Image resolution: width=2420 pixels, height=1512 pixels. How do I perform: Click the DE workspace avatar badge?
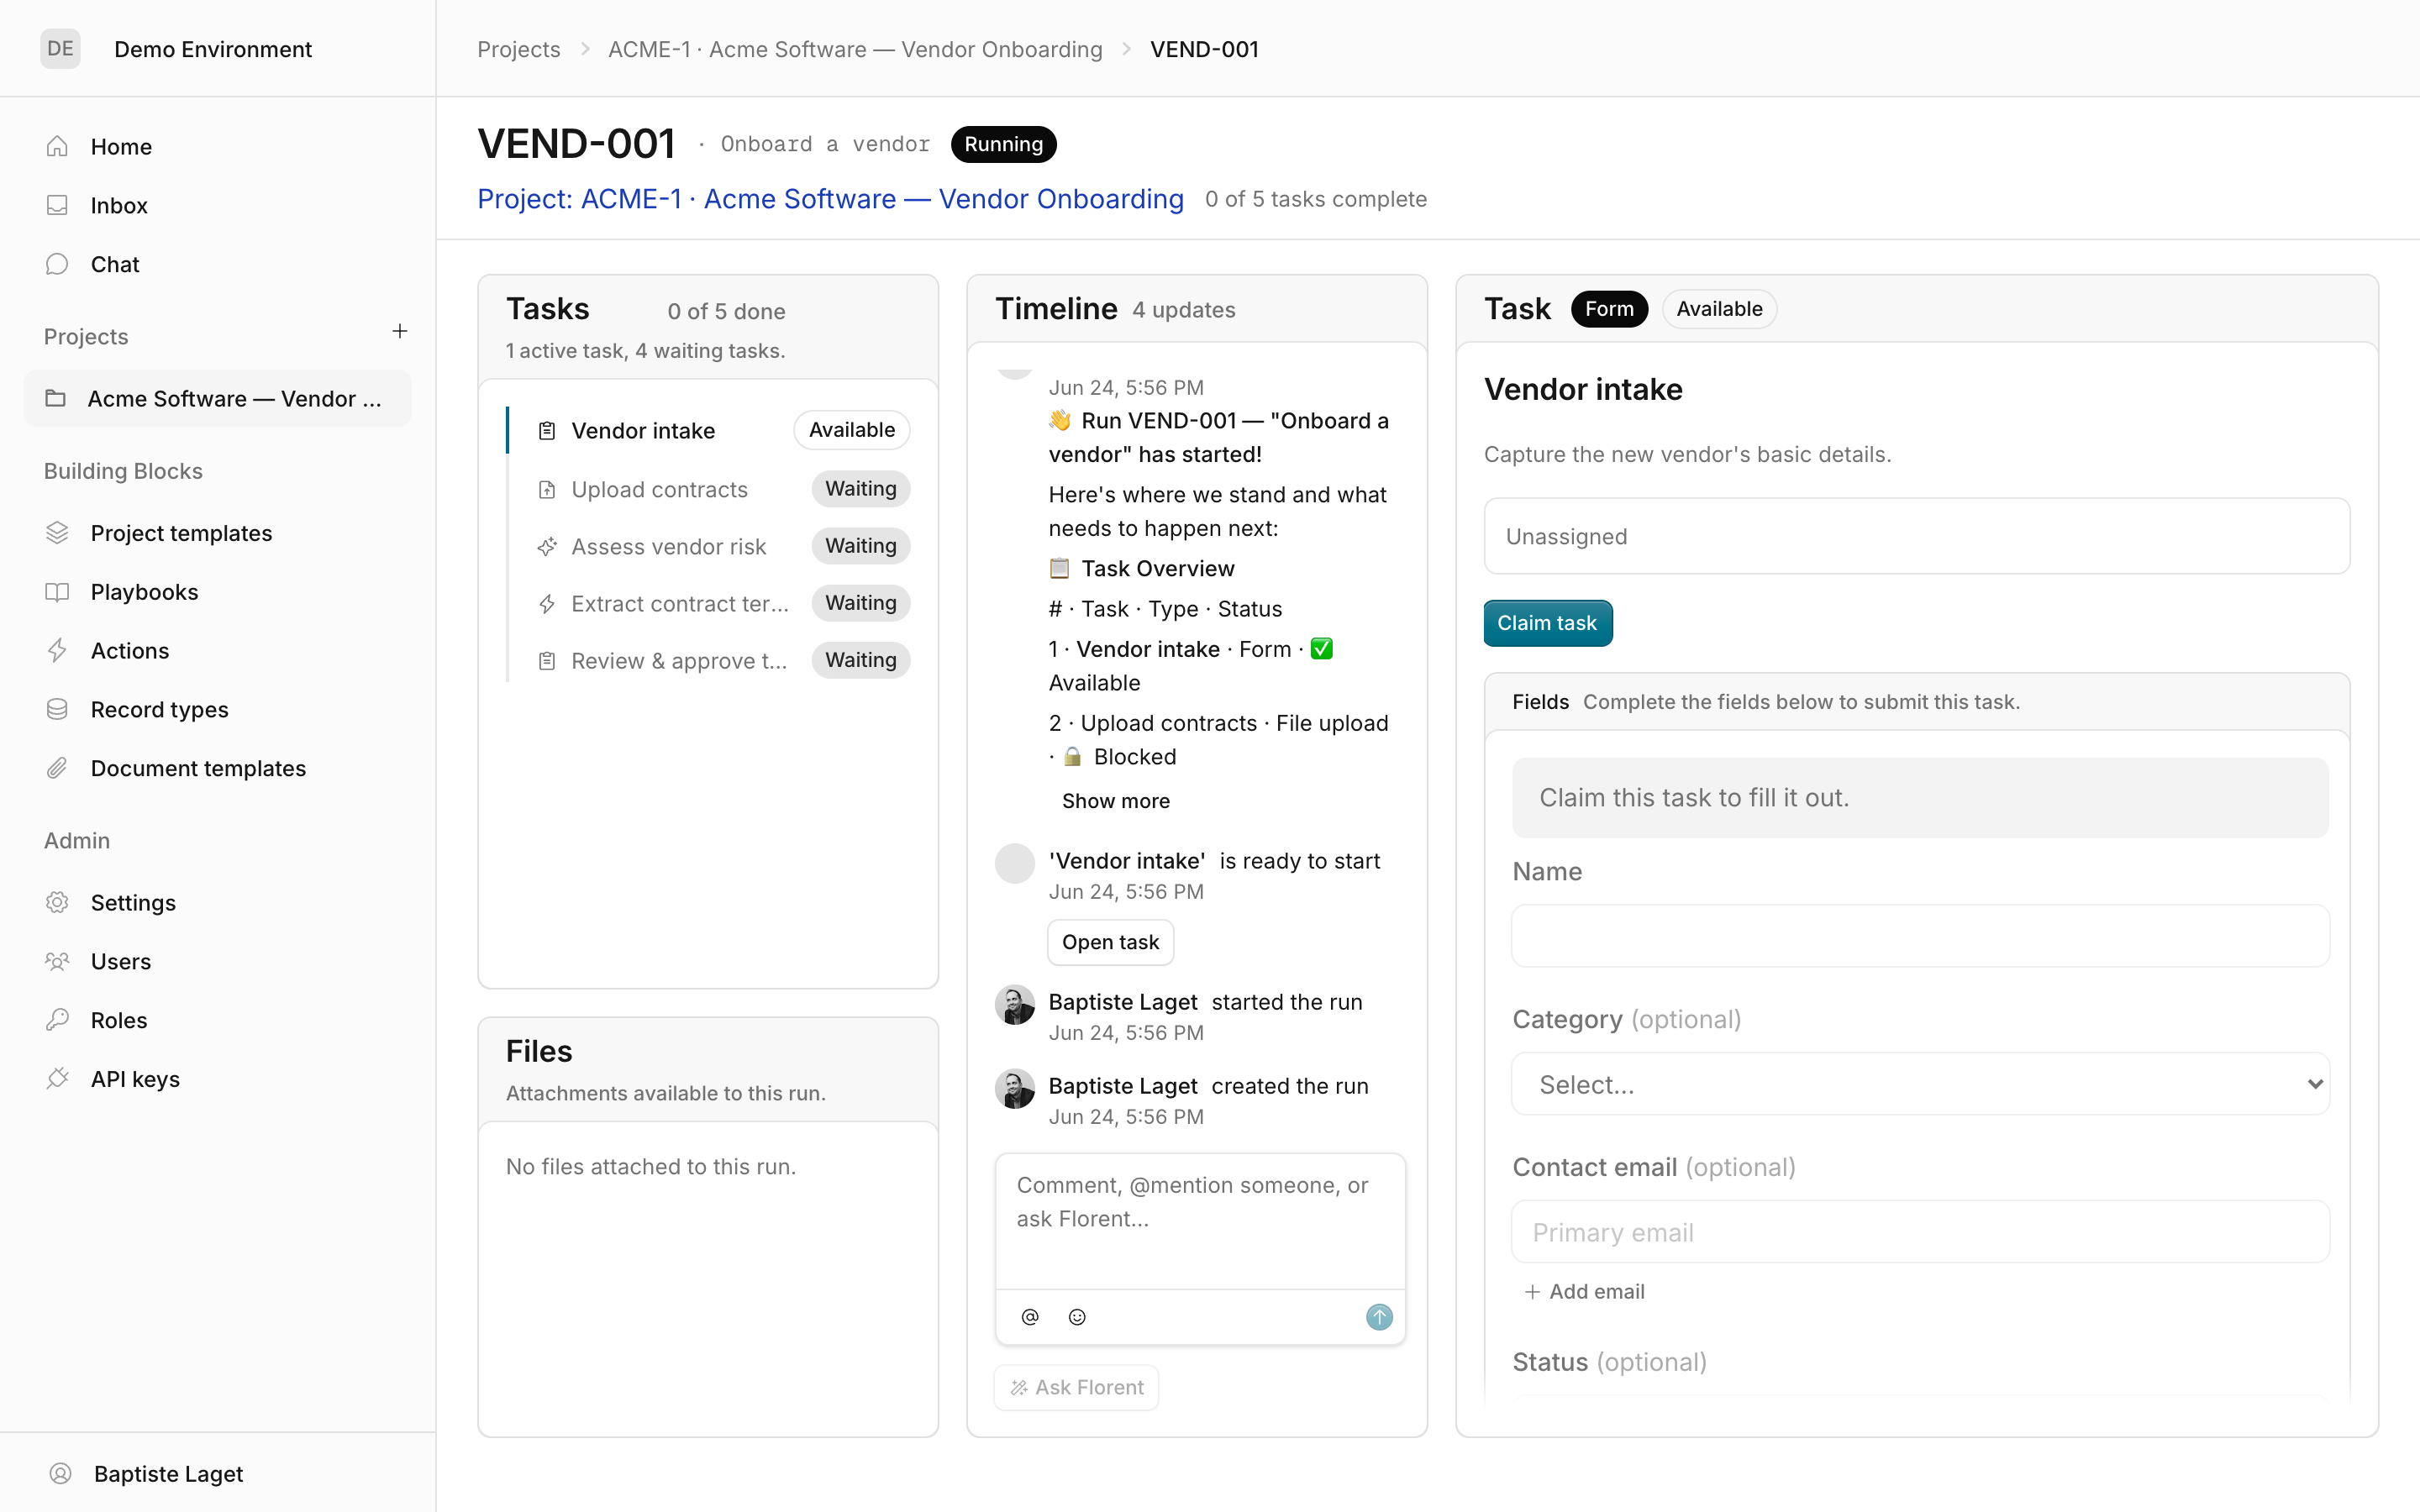(60, 48)
